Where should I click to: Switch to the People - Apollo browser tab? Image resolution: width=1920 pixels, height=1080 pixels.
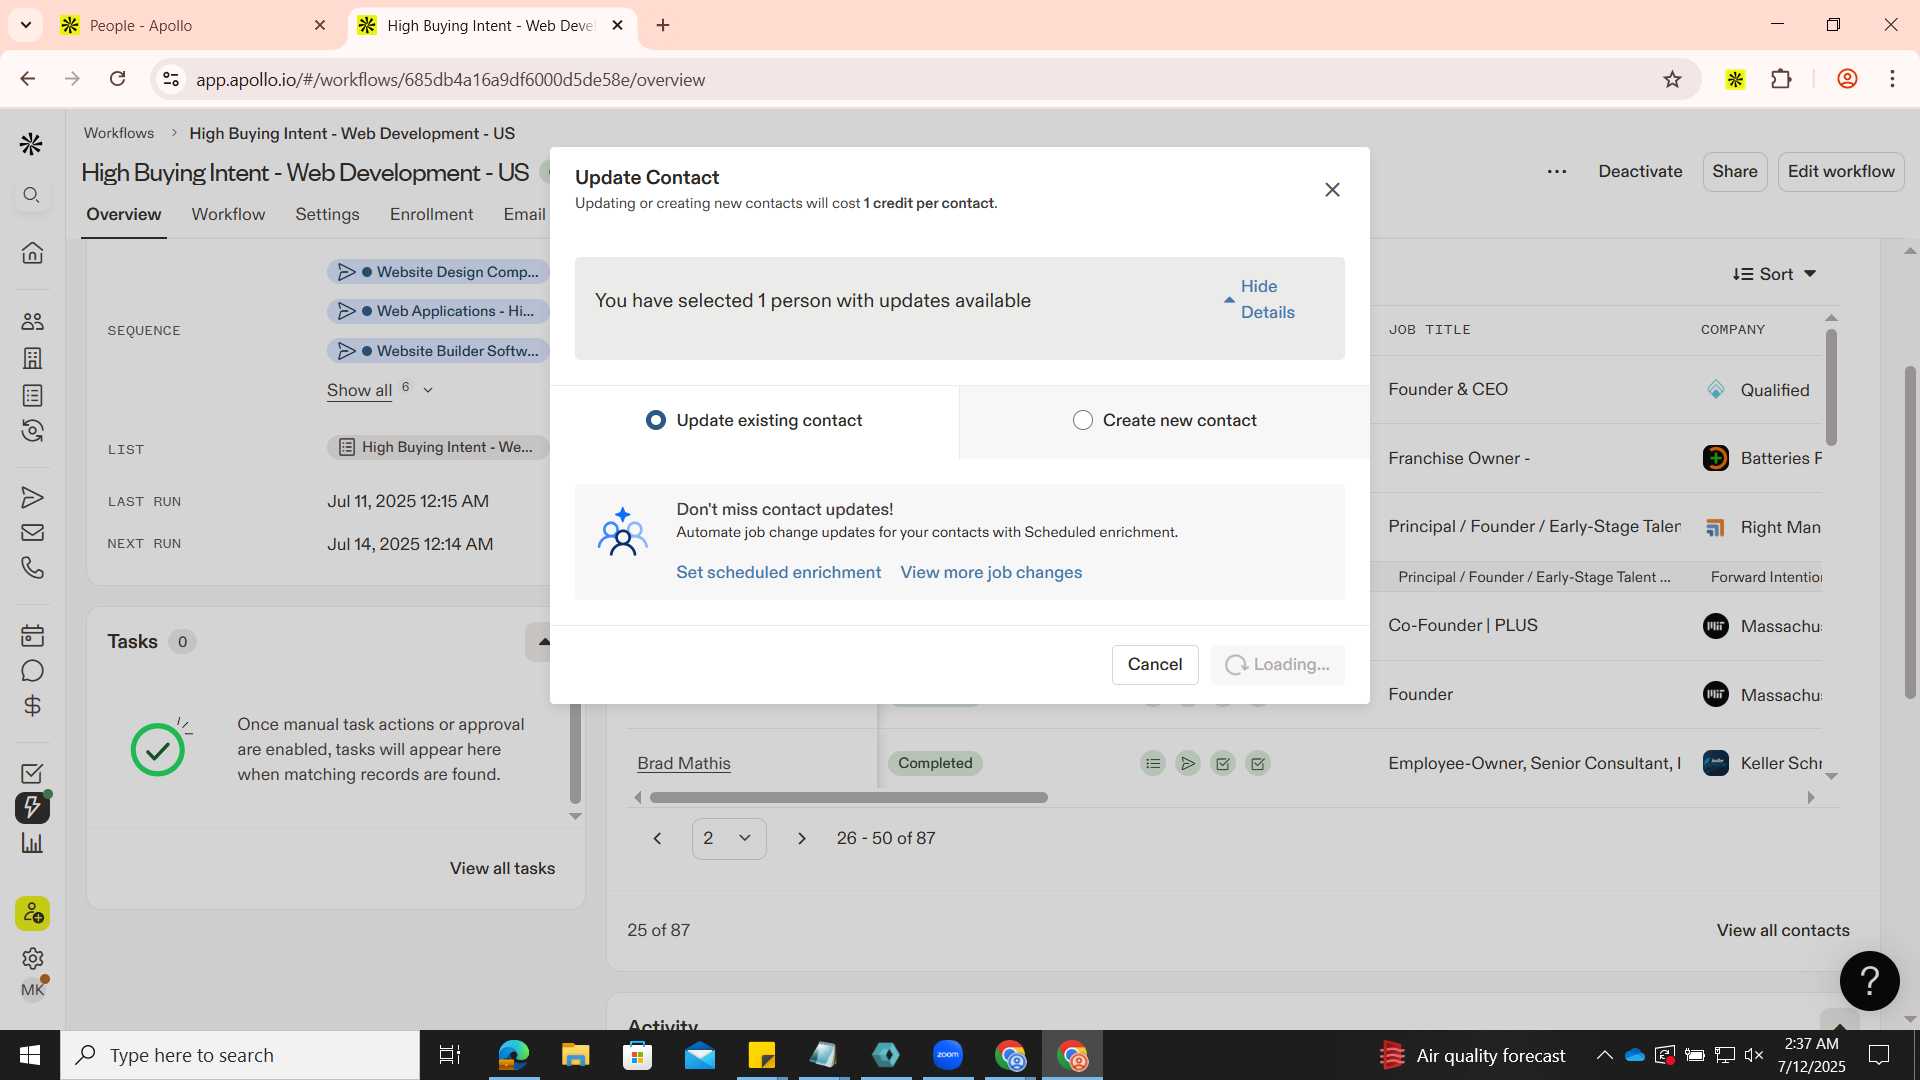(194, 25)
